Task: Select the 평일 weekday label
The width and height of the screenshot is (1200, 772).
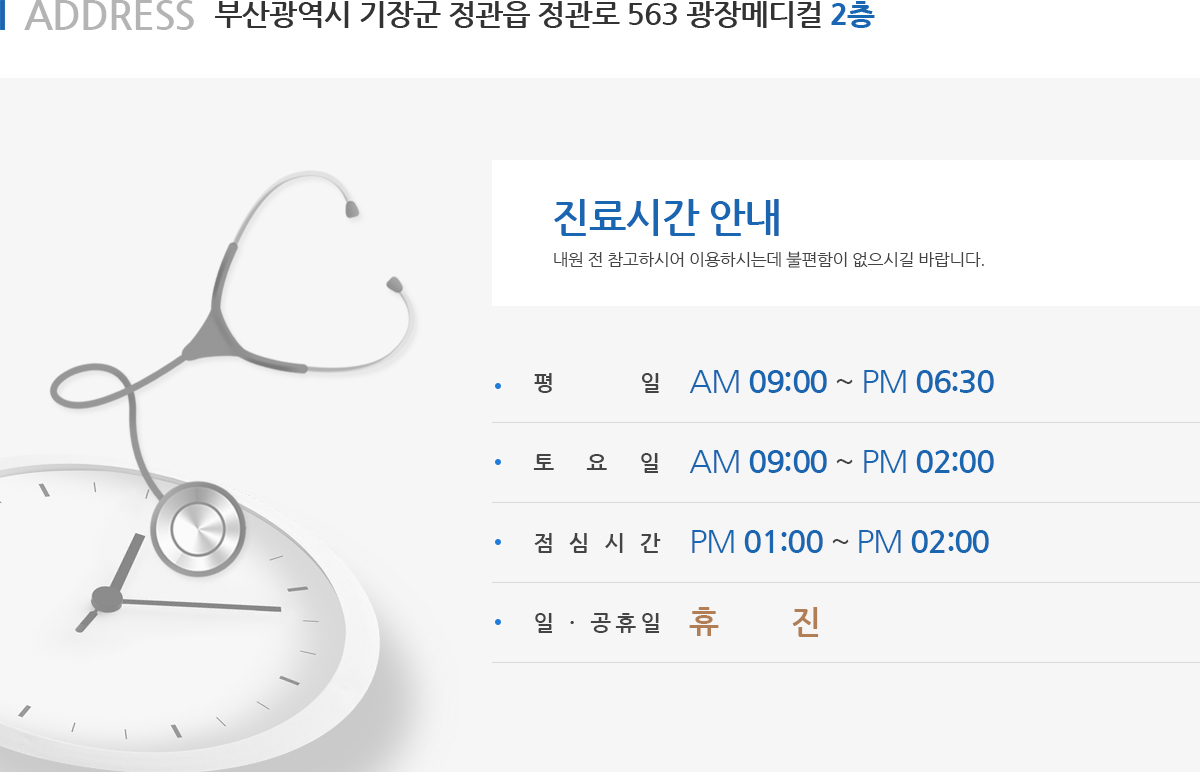Action: coord(598,383)
